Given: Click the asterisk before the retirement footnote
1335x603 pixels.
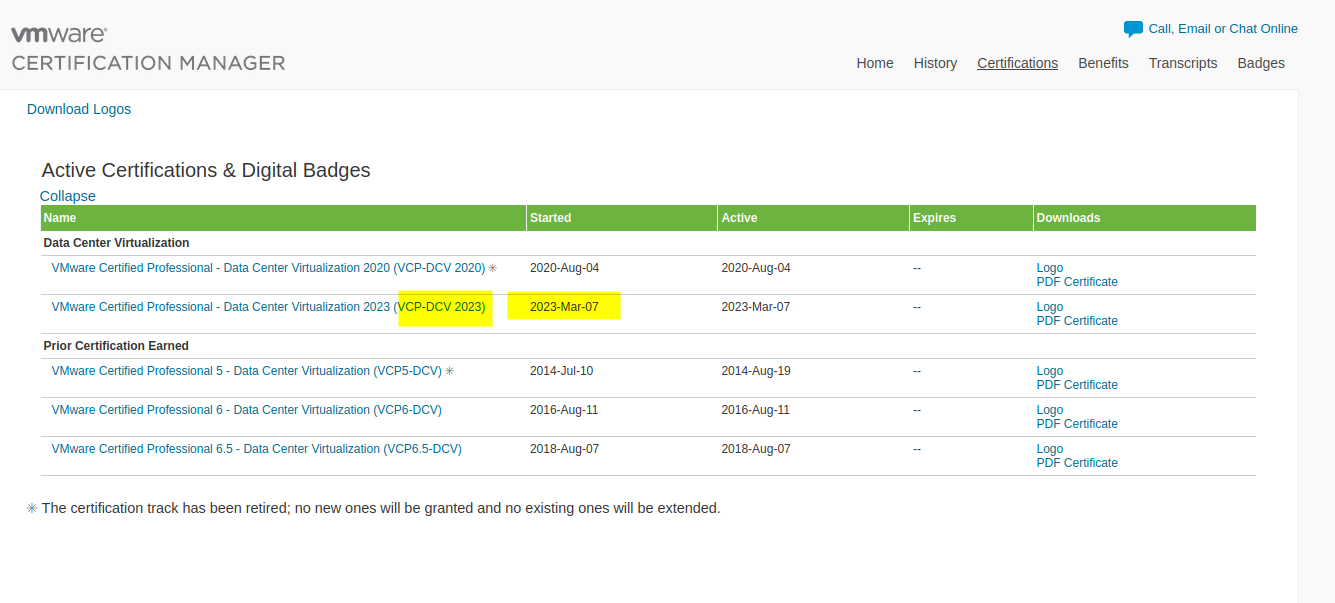Looking at the screenshot, I should tap(32, 508).
